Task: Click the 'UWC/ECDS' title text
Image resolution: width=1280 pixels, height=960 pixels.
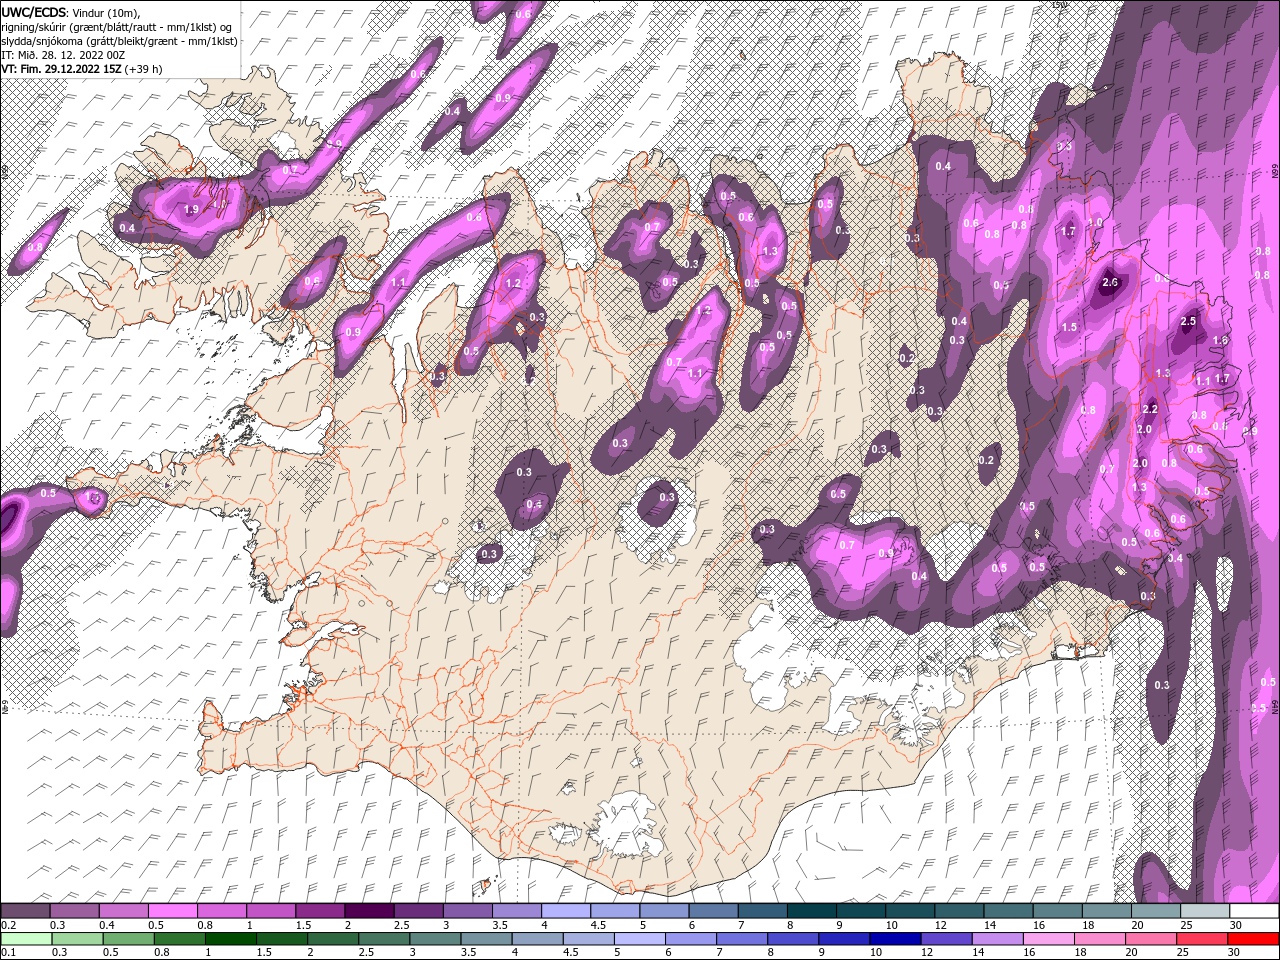Action: pos(34,12)
